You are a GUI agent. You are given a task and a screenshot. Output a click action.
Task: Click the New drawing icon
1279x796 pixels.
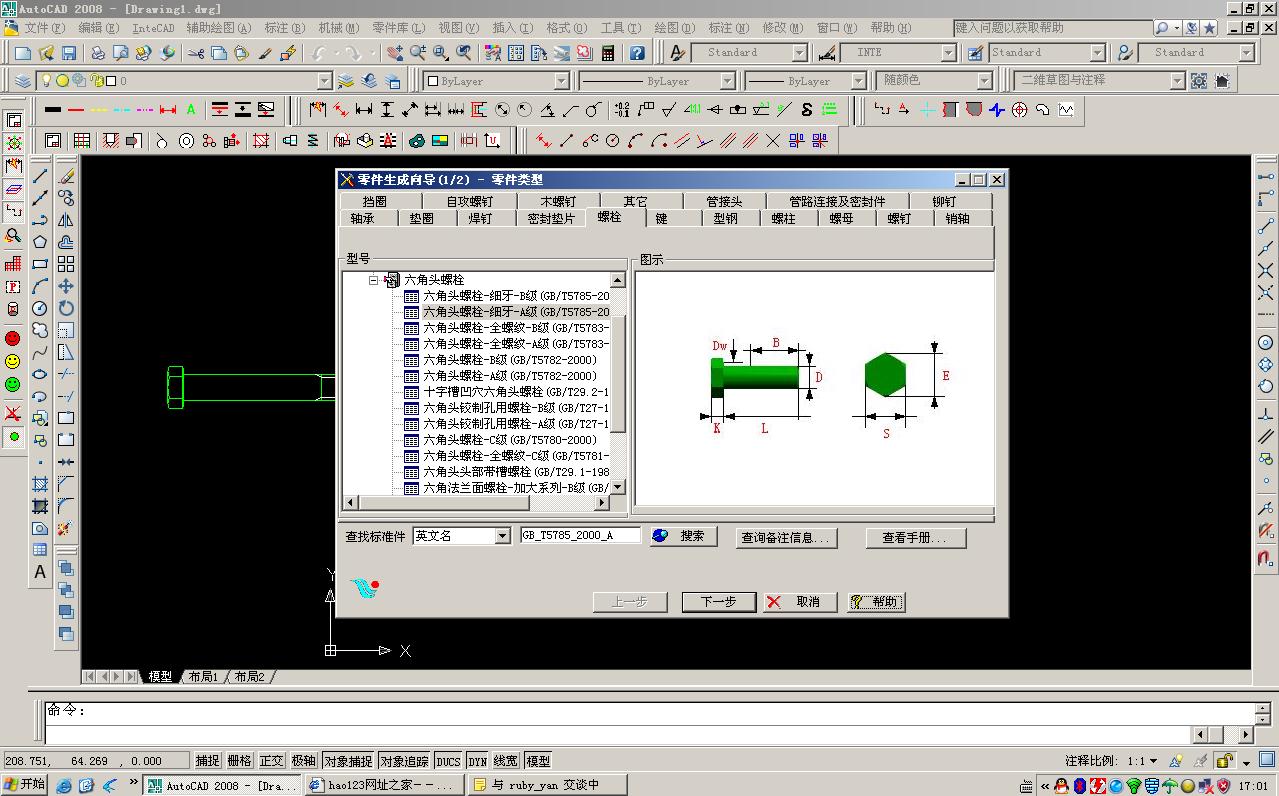23,53
